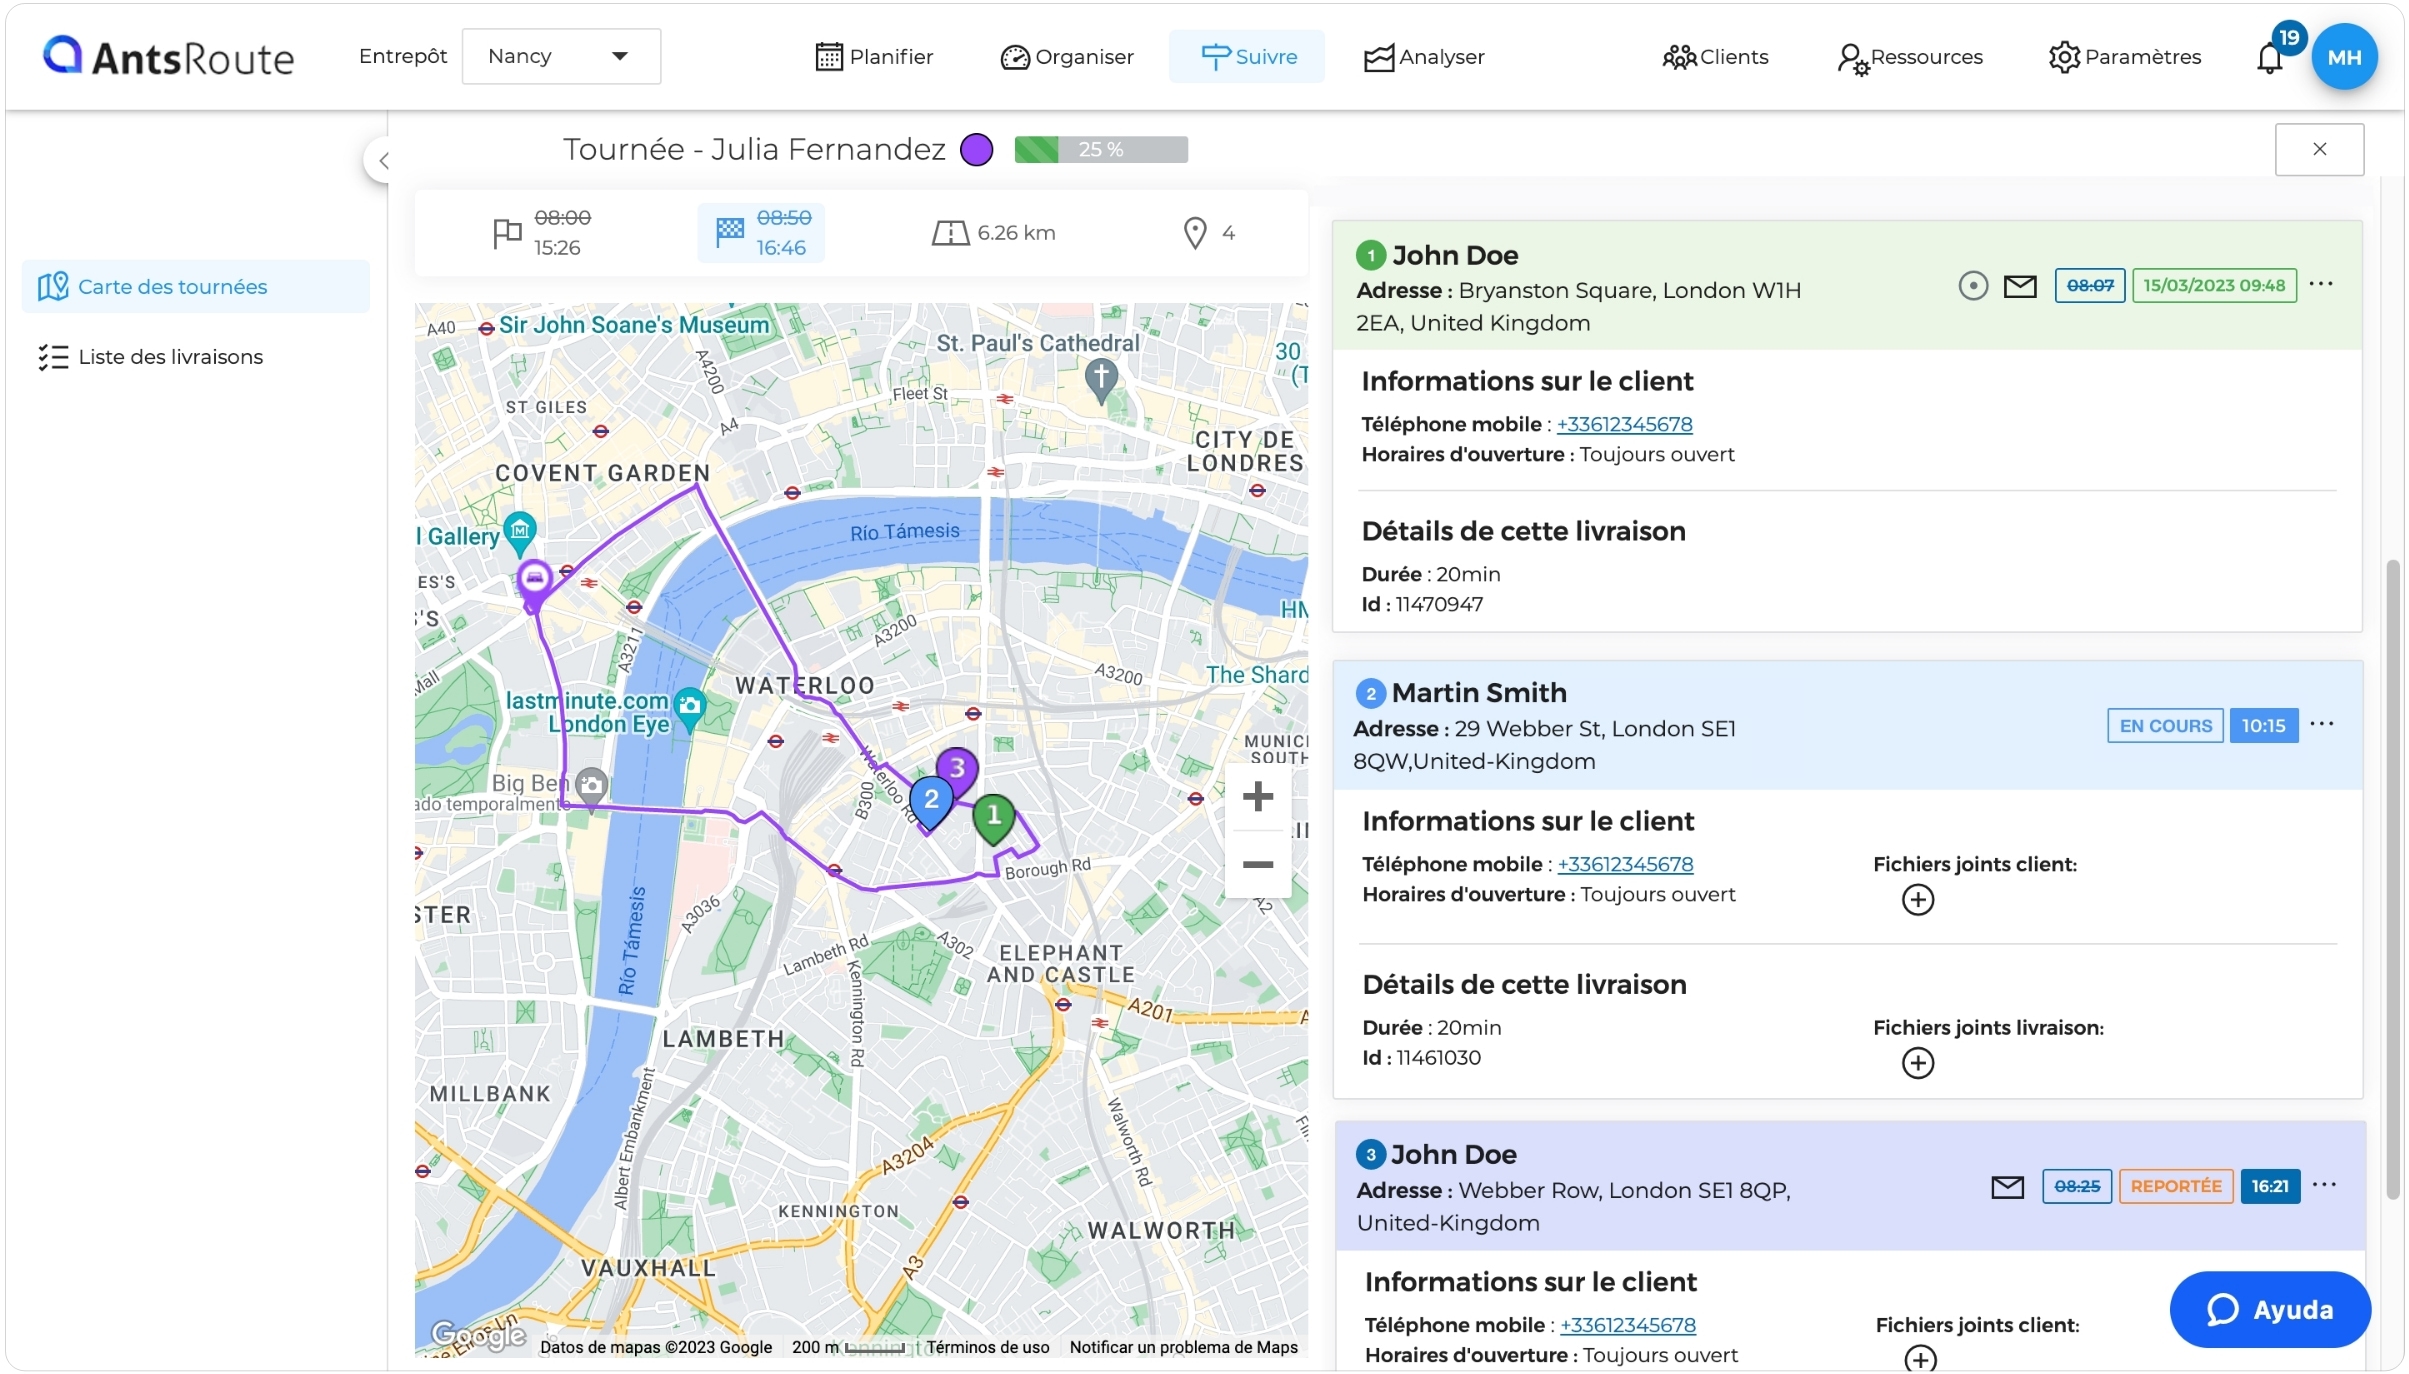Select Carte des tournées in sidebar
2409x1374 pixels.
[196, 287]
